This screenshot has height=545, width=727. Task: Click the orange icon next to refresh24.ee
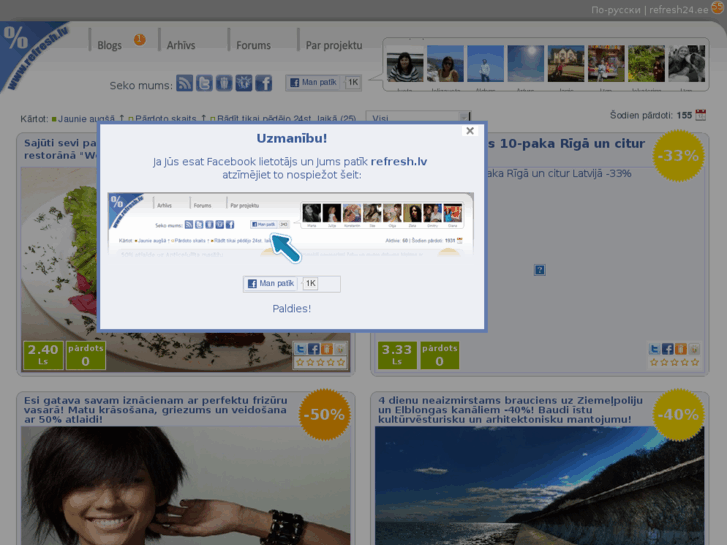[717, 8]
